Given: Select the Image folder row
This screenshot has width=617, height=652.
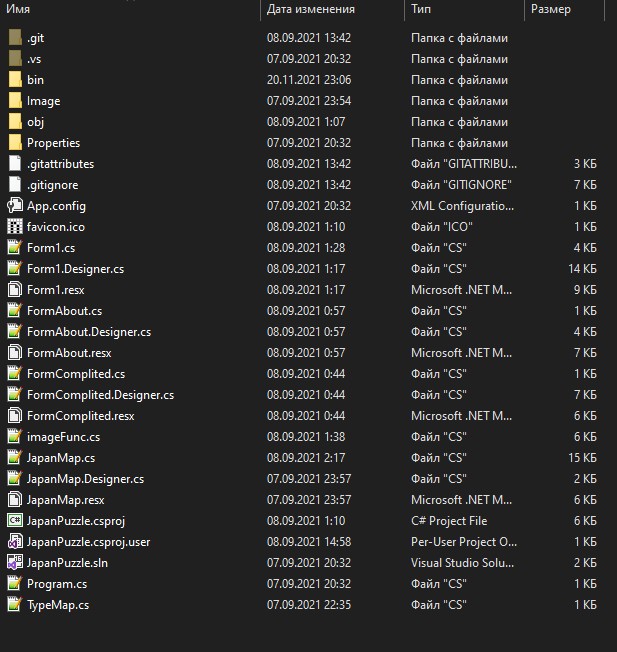Looking at the screenshot, I should coord(43,101).
